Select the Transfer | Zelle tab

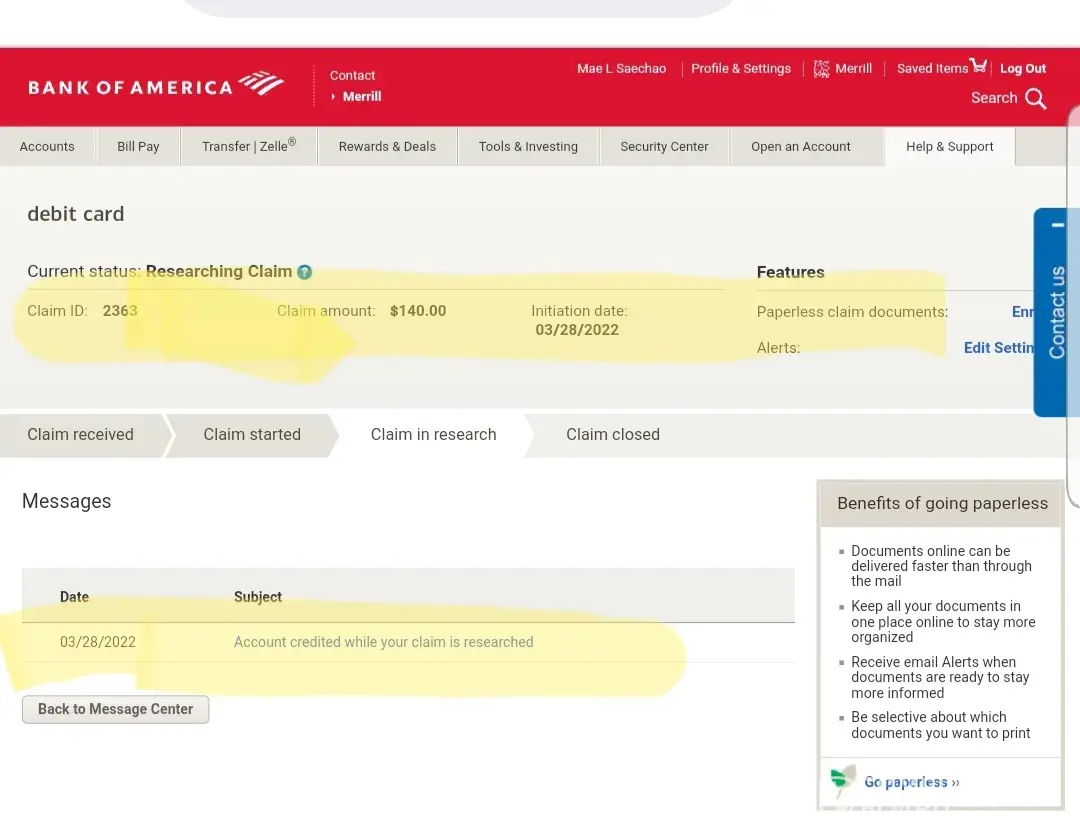tap(248, 147)
